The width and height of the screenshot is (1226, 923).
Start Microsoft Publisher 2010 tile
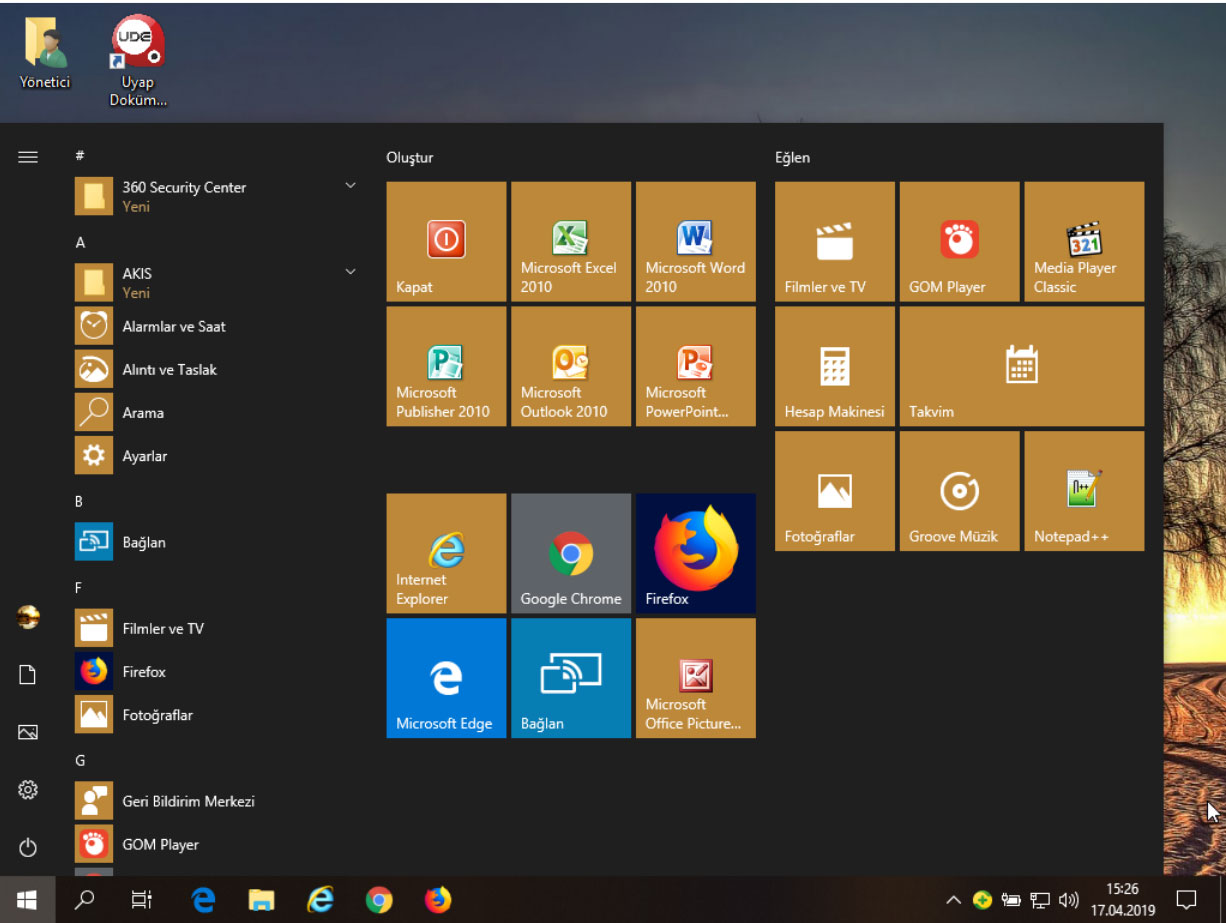click(446, 366)
